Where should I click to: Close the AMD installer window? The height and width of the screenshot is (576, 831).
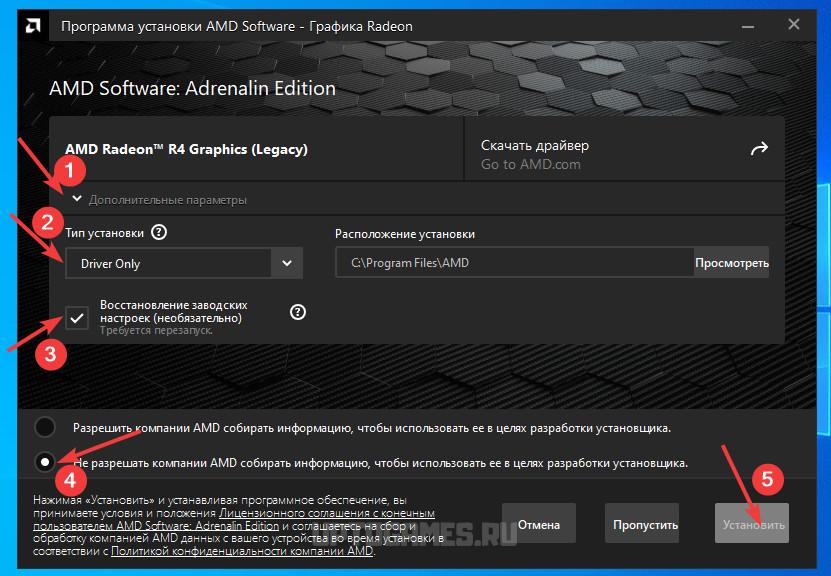pyautogui.click(x=793, y=24)
